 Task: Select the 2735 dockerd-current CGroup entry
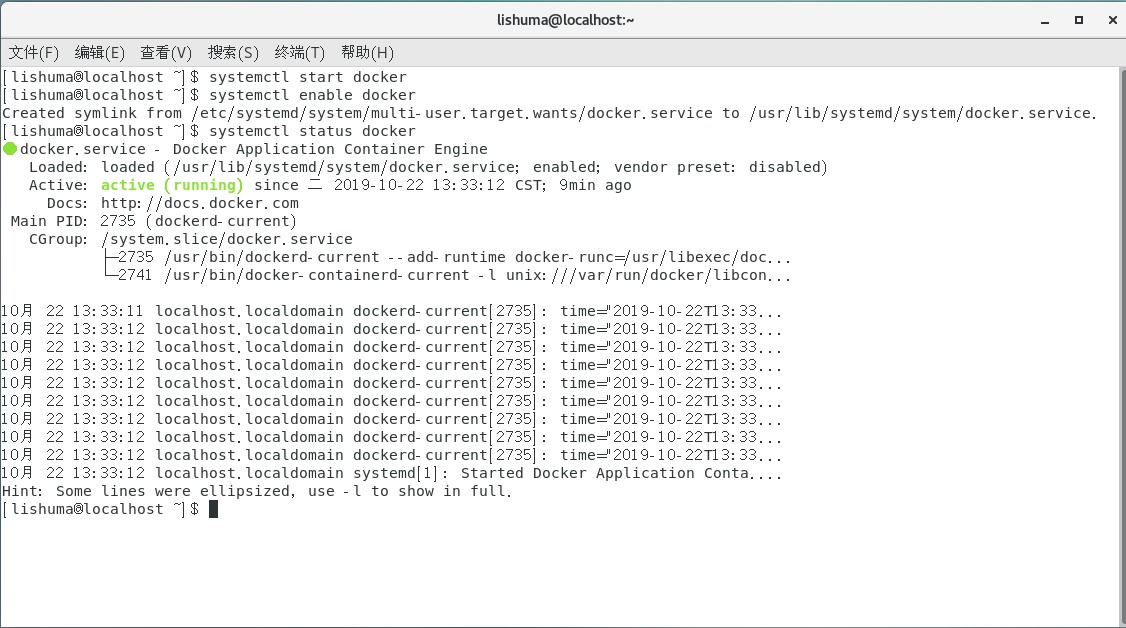point(450,257)
